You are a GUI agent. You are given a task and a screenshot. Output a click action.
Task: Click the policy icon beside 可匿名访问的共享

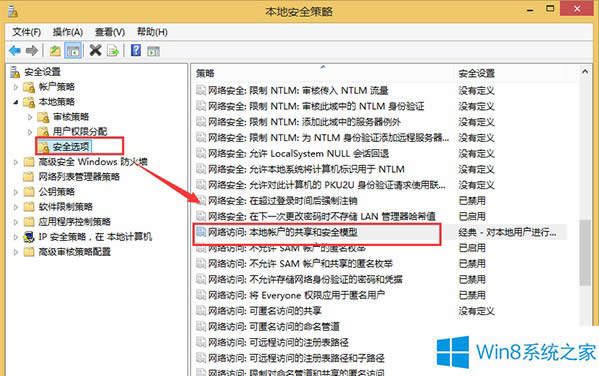click(201, 311)
